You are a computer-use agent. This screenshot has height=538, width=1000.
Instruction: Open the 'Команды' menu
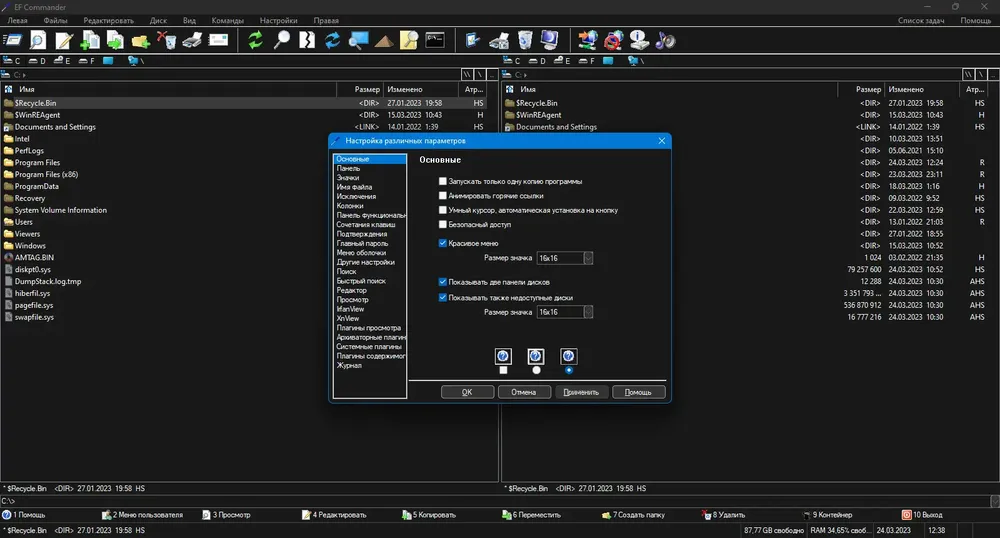tap(228, 20)
